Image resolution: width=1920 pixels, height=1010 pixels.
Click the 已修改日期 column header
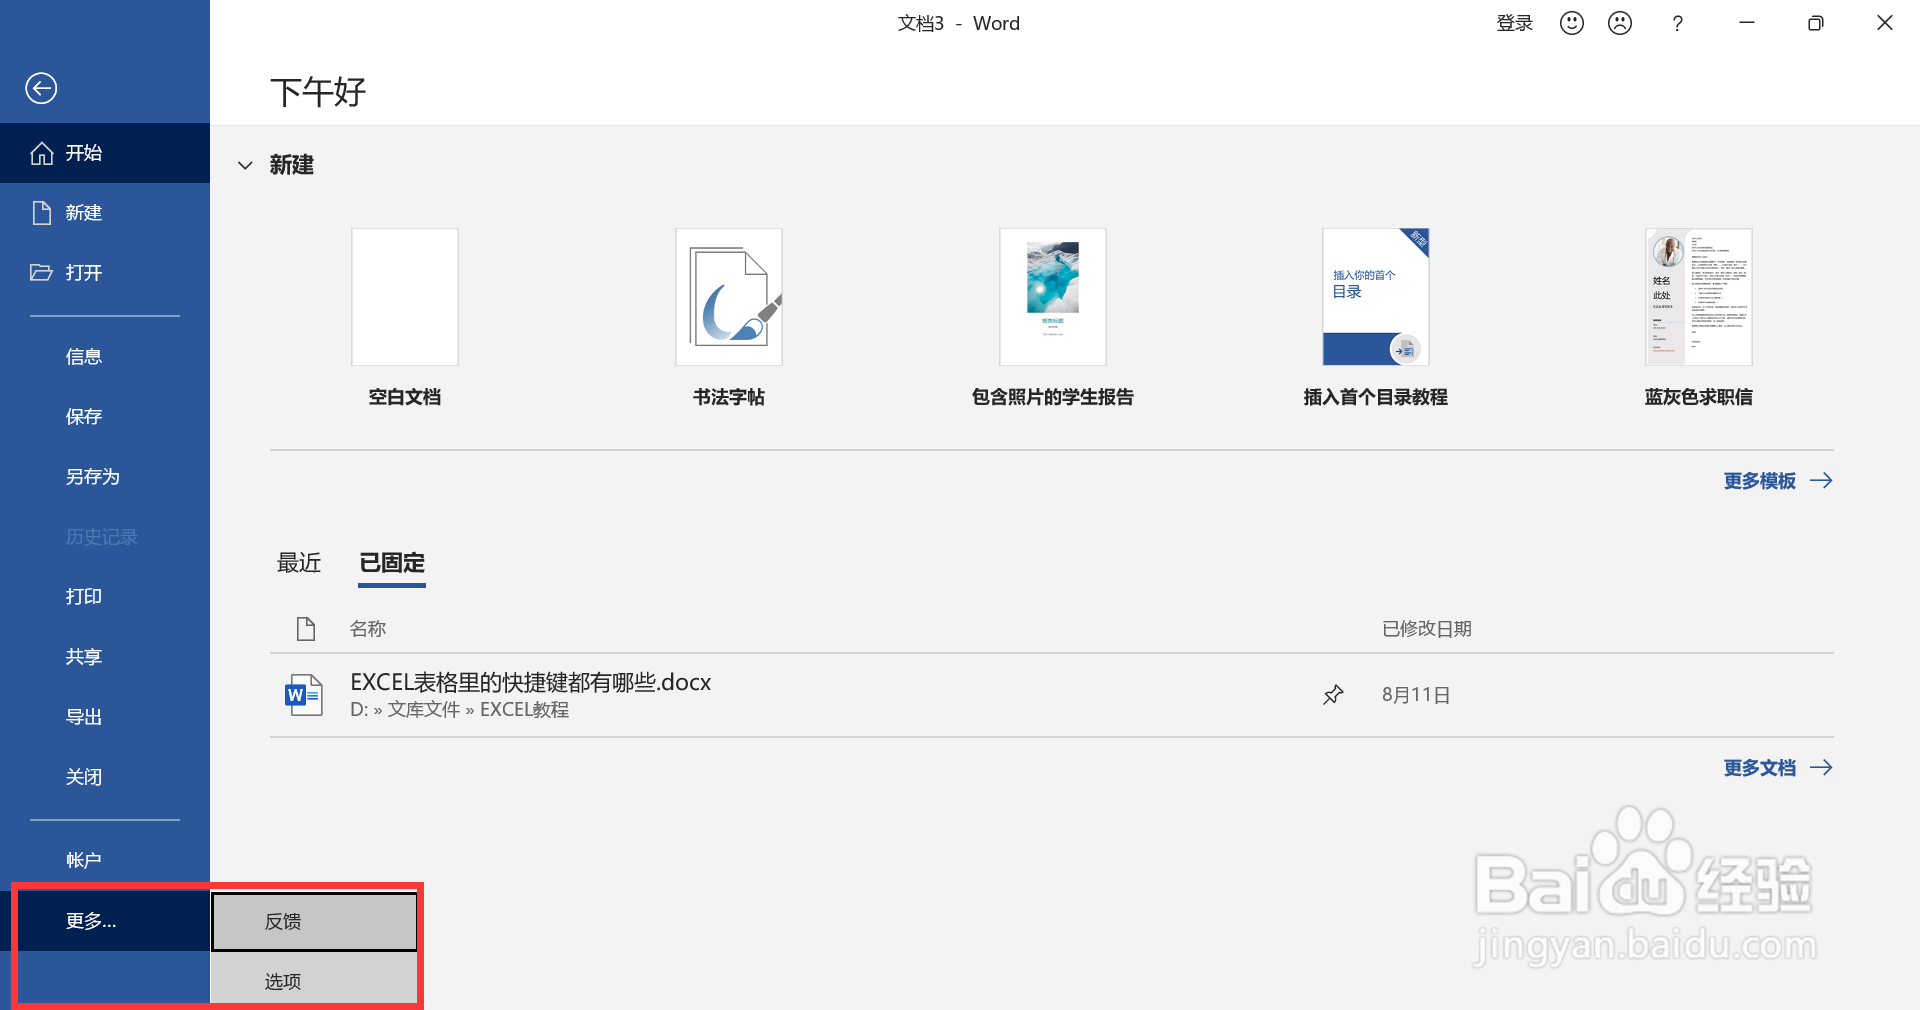tap(1427, 629)
